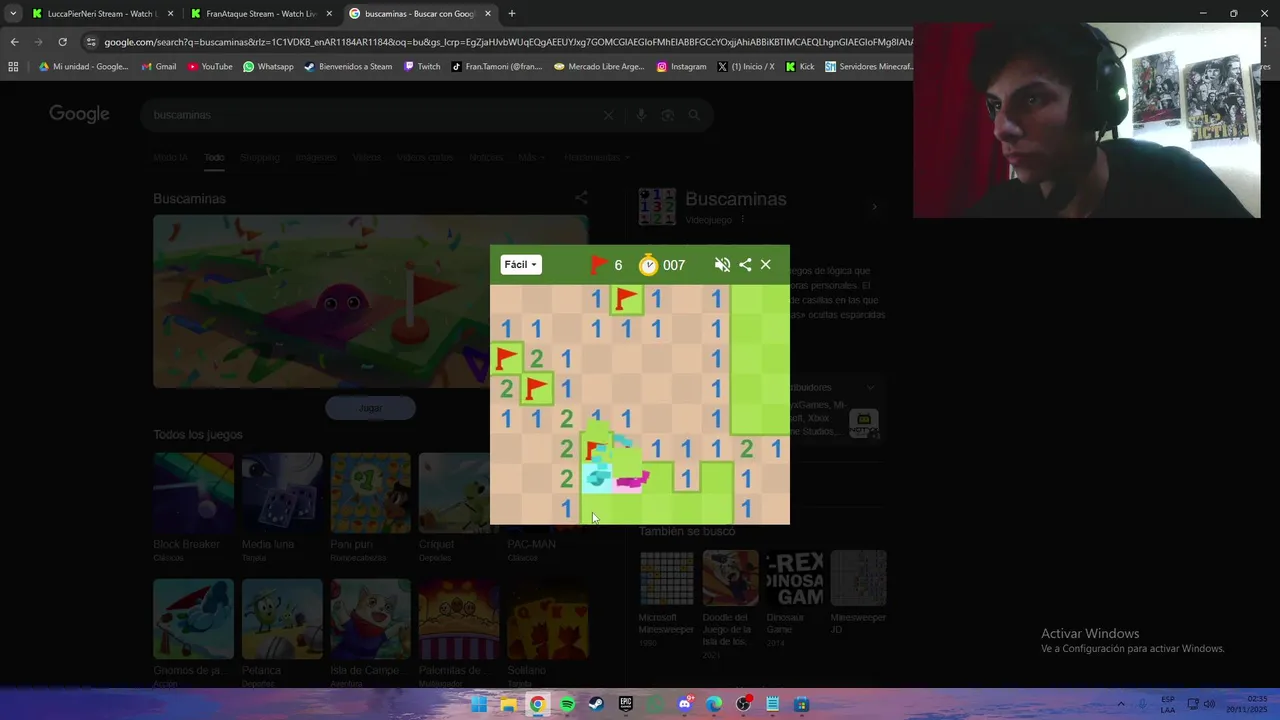Open the Windows Start menu

[479, 704]
